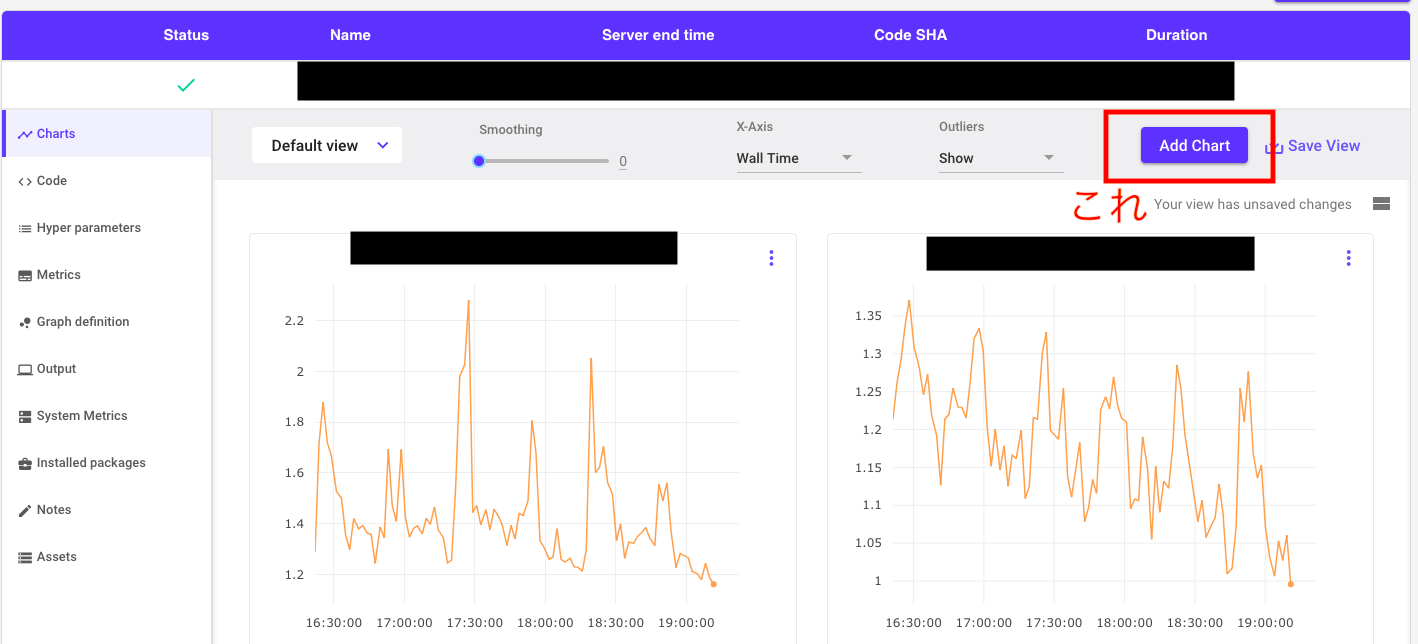This screenshot has height=644, width=1418.
Task: Open the Assets tab
Action: (x=56, y=557)
